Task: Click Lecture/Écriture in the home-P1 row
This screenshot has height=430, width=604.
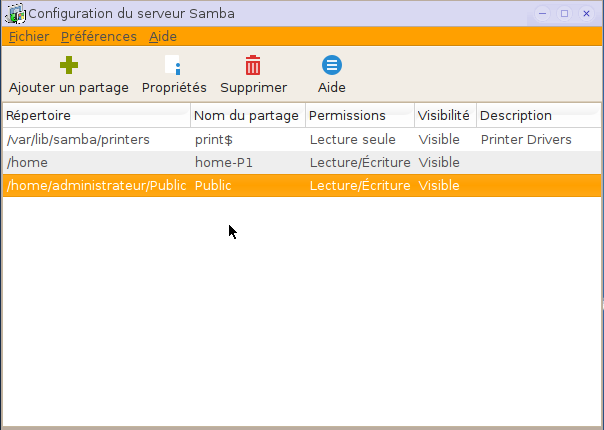Action: pos(360,163)
